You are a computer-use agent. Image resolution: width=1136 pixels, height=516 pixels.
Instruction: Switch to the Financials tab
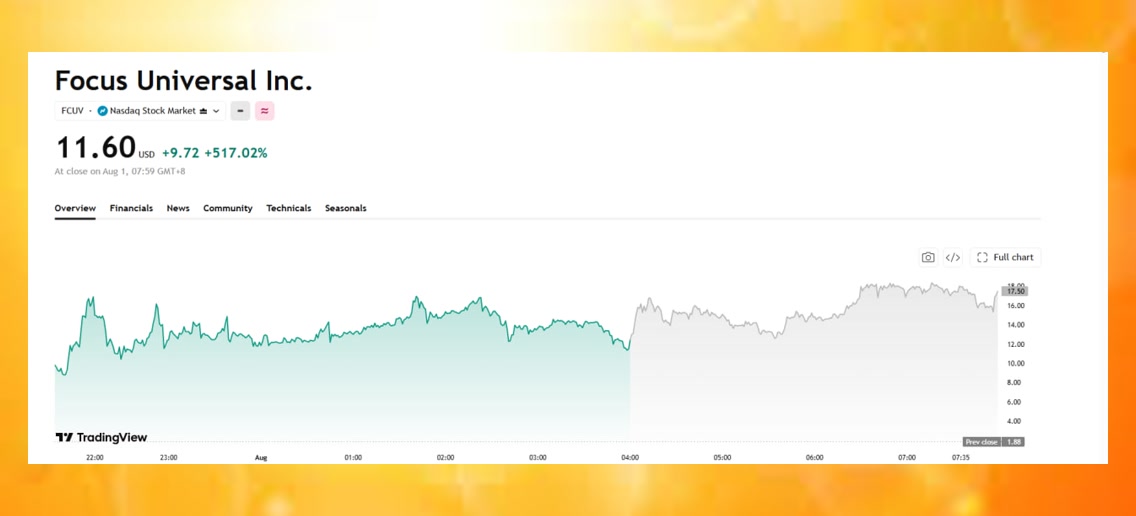click(131, 208)
